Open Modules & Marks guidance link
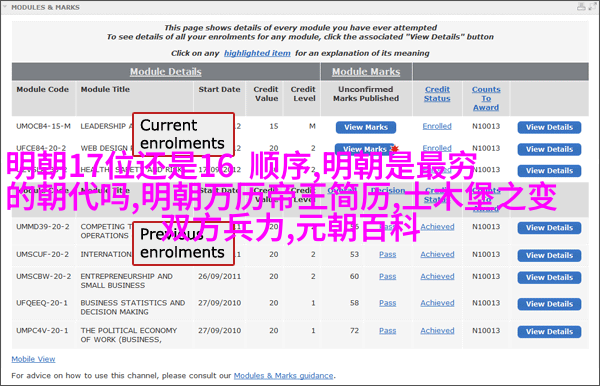This screenshot has width=600, height=386. tap(284, 376)
